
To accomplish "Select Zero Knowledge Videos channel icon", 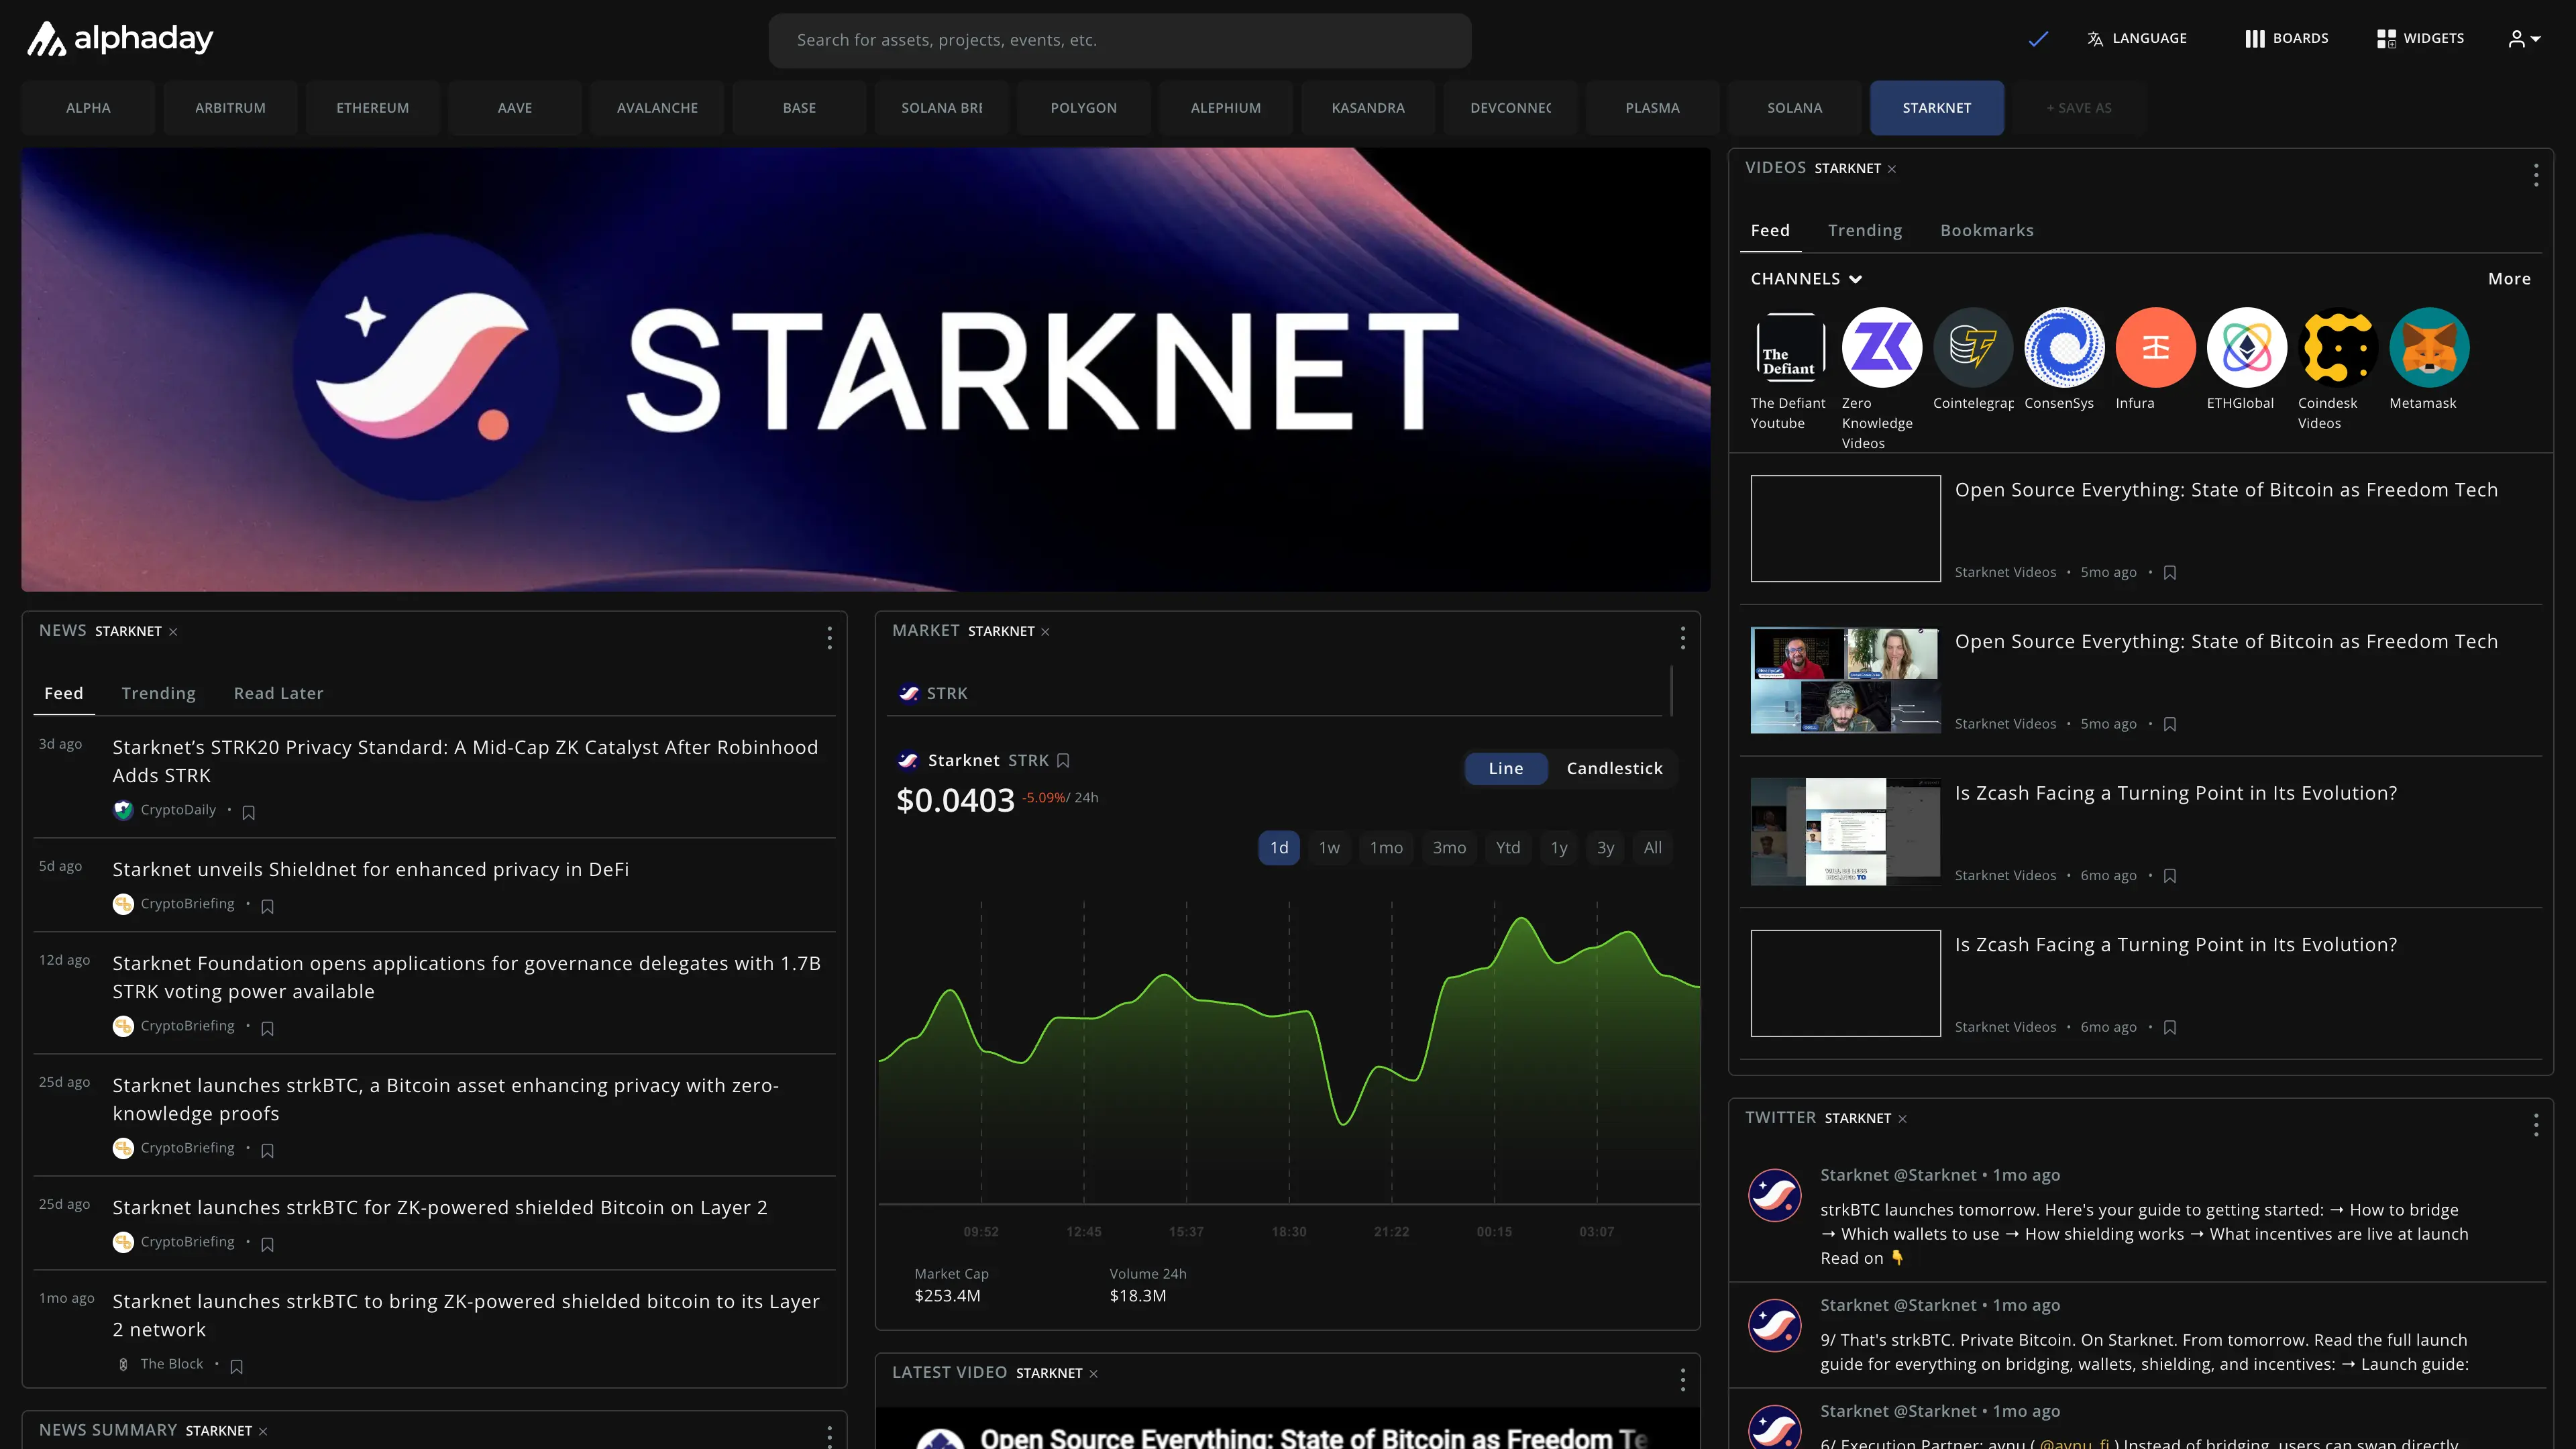I will (1881, 347).
